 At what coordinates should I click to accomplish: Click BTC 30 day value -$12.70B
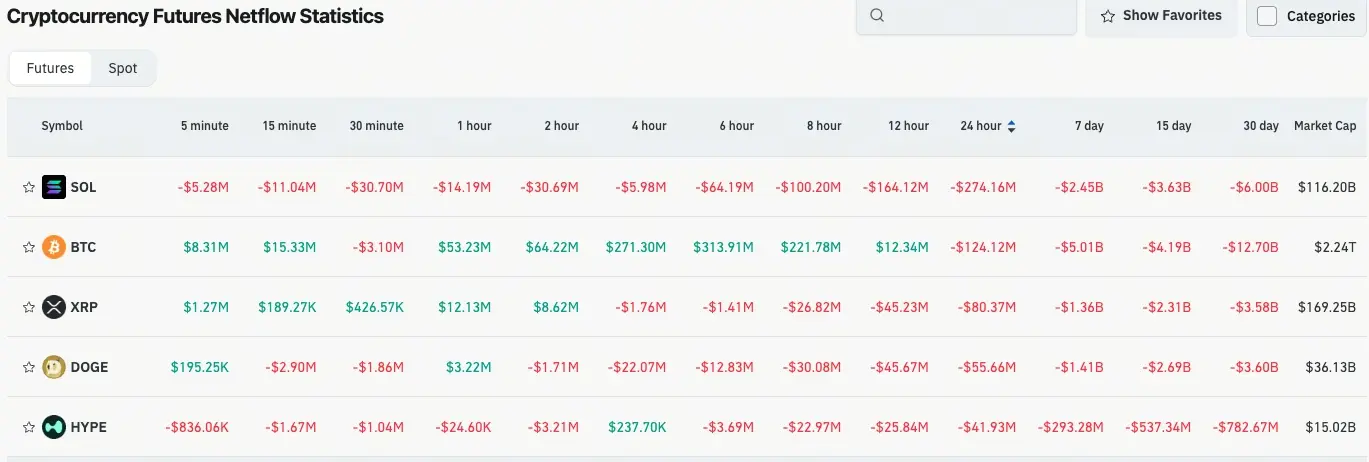(1251, 247)
